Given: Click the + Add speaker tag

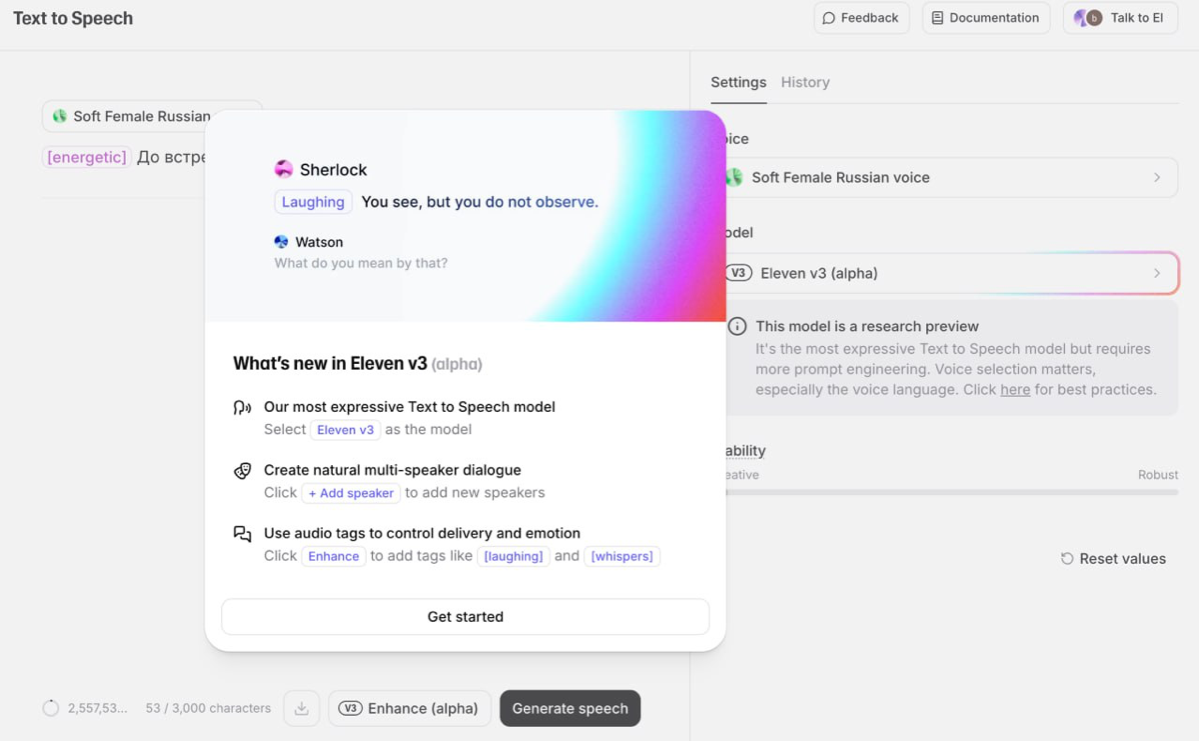Looking at the screenshot, I should (351, 493).
